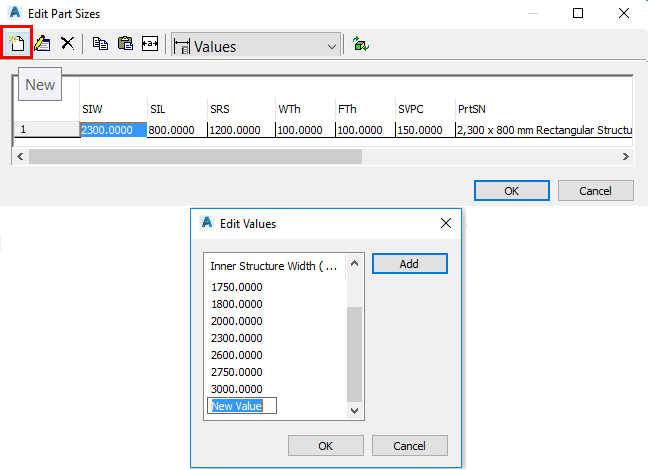
Task: Select value 2600.0000 in list
Action: tap(237, 355)
